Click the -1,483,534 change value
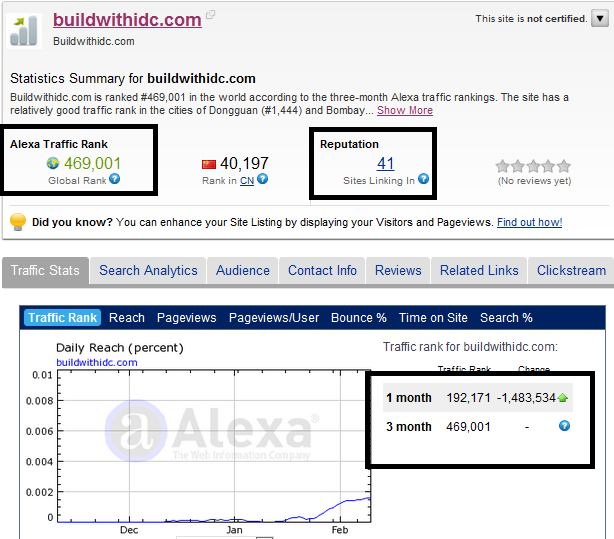This screenshot has width=614, height=539. [x=526, y=398]
